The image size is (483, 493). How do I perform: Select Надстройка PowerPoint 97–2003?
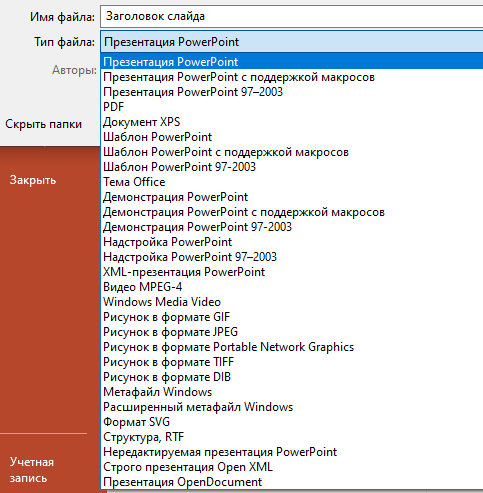tap(292, 257)
